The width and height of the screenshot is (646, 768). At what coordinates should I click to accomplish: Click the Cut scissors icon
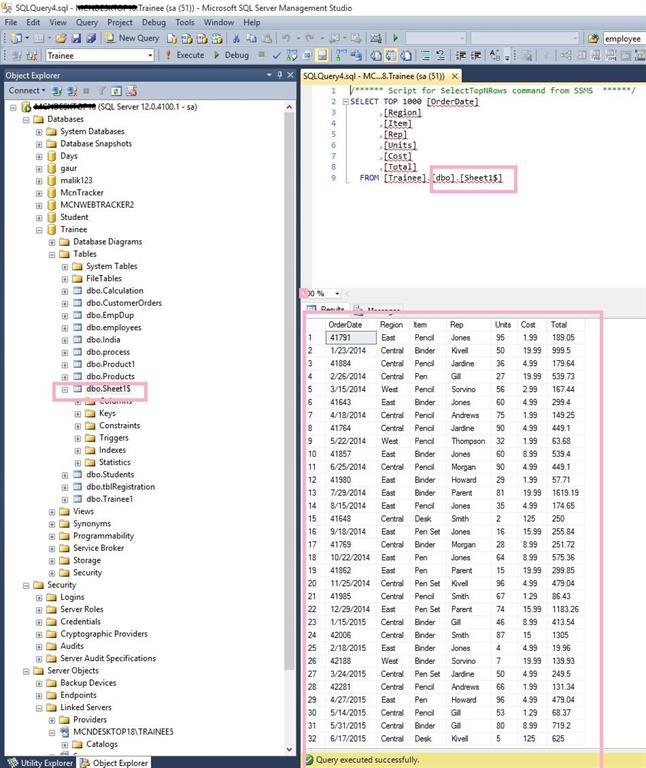click(x=236, y=38)
